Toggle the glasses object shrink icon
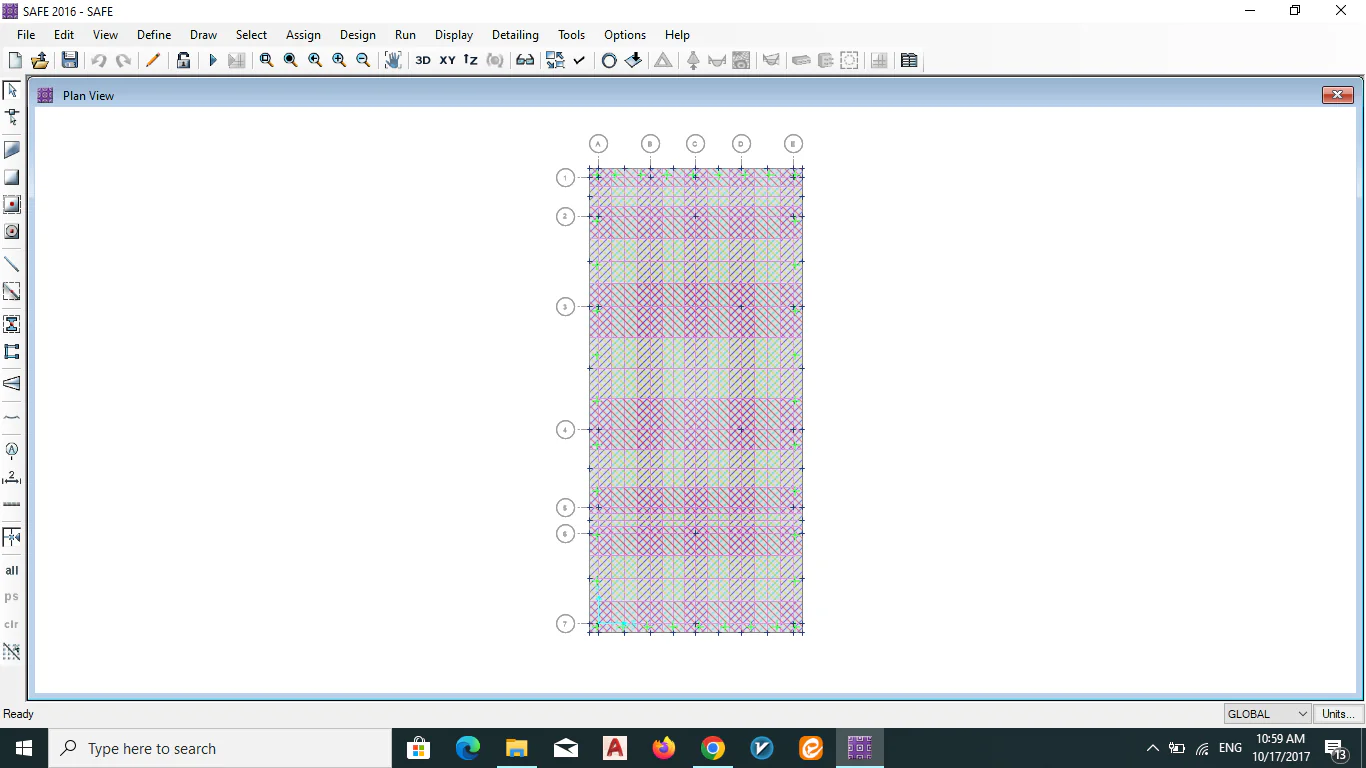Viewport: 1366px width, 768px height. (525, 60)
